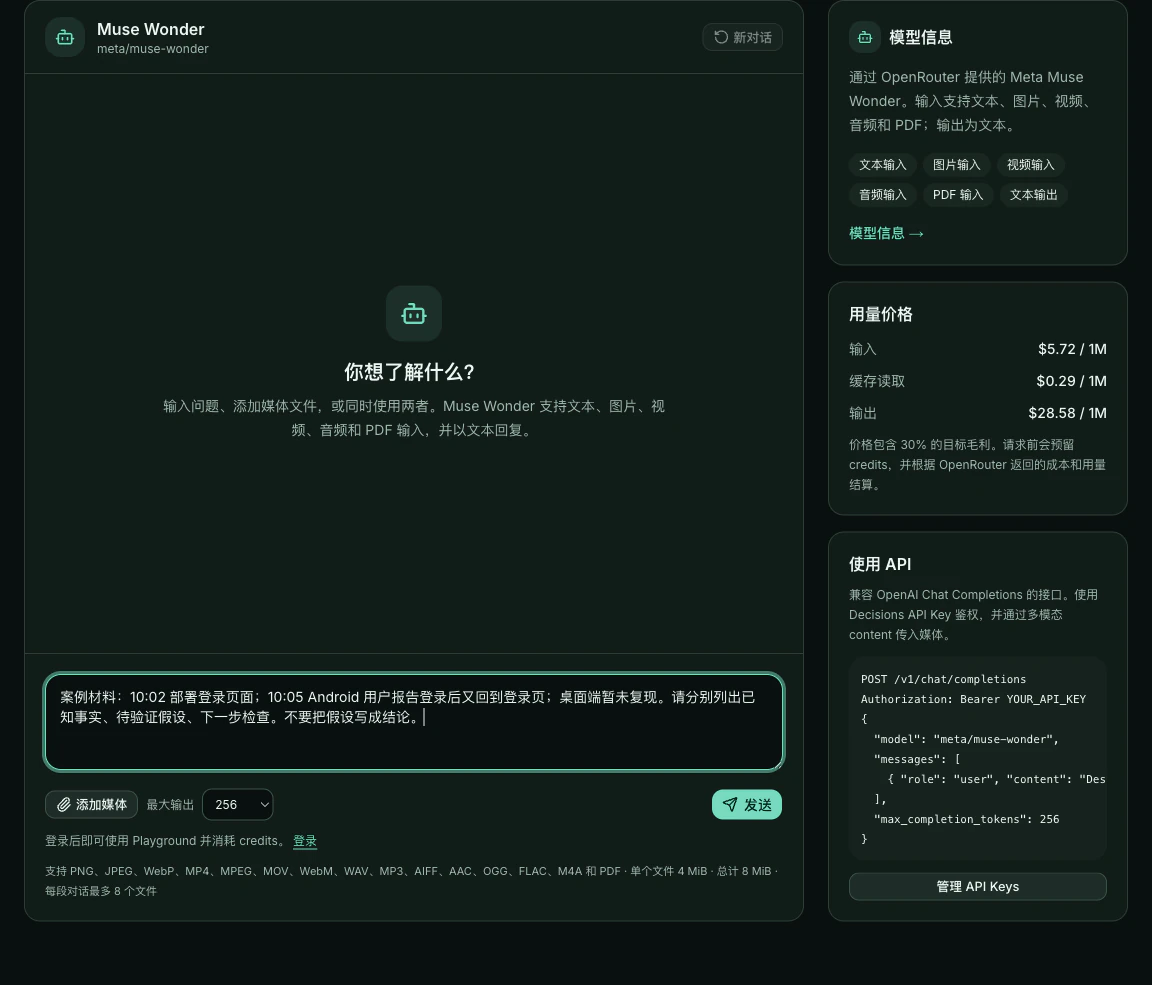Click the 你想了解什么？ heading
This screenshot has width=1152, height=985.
(410, 372)
